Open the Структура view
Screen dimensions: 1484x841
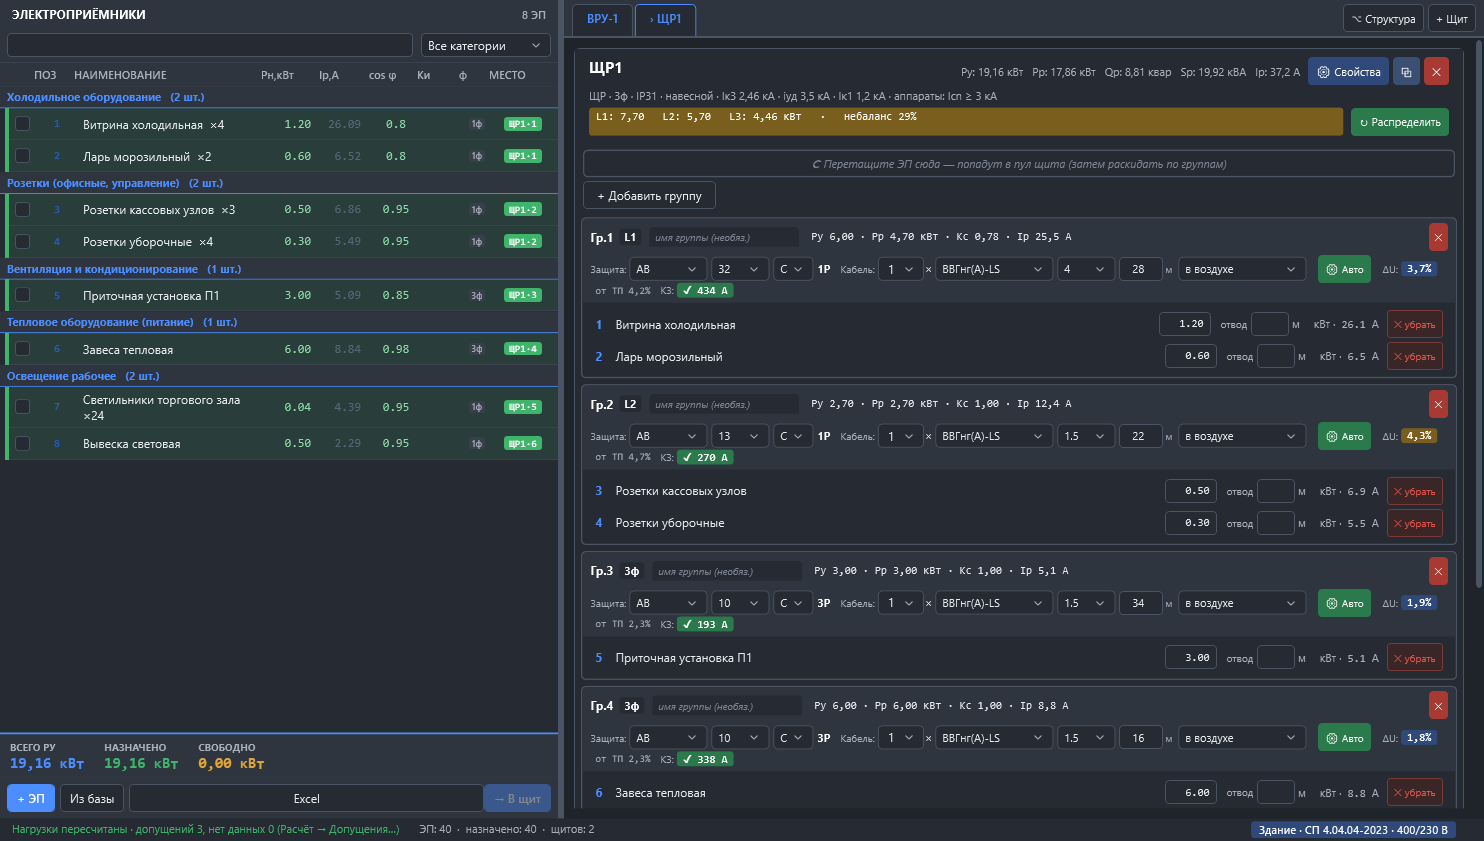[x=1383, y=19]
